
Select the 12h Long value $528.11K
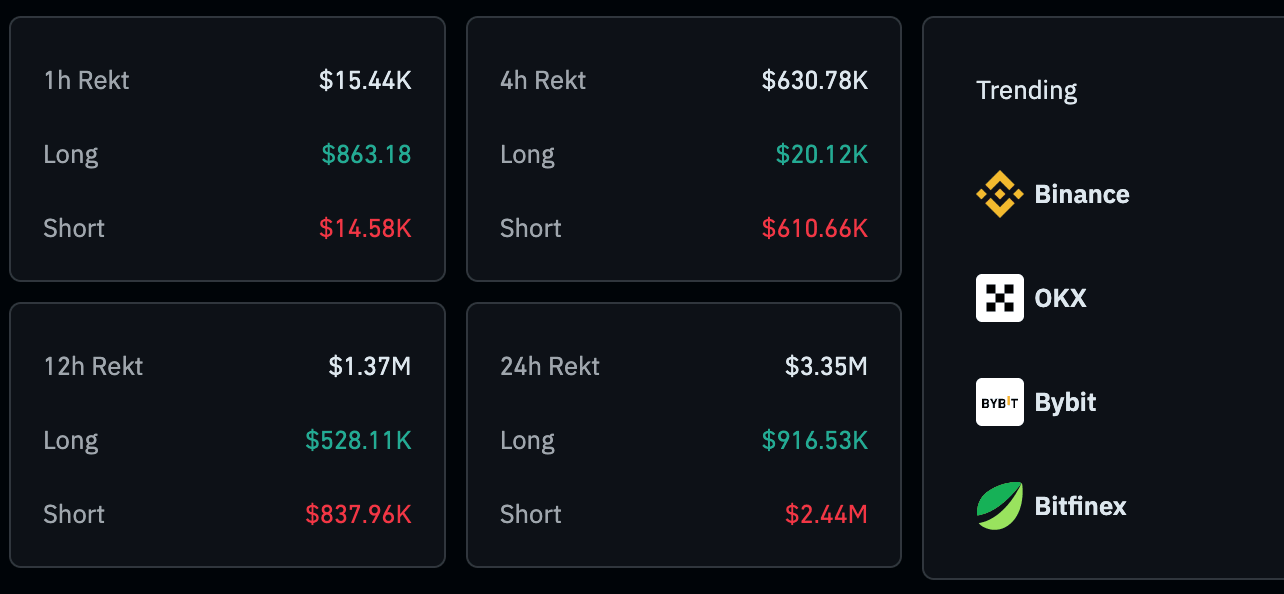(x=358, y=440)
